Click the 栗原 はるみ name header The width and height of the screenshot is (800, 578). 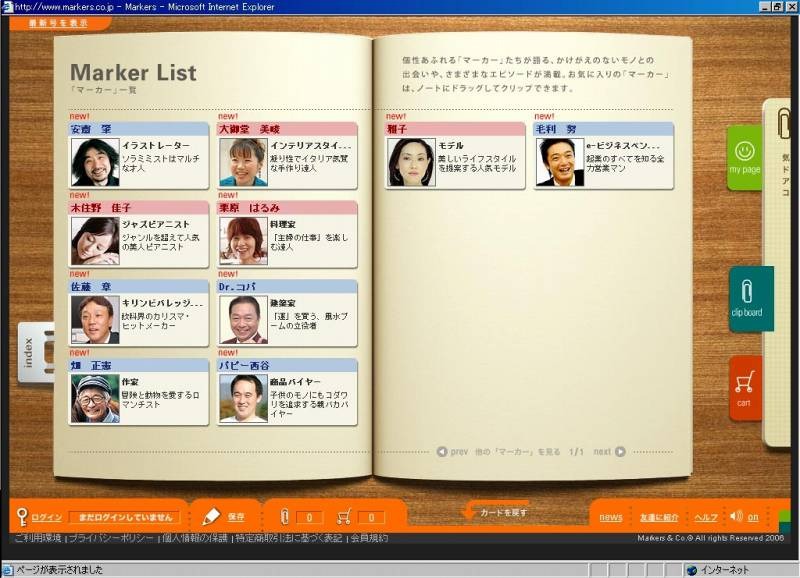(287, 208)
